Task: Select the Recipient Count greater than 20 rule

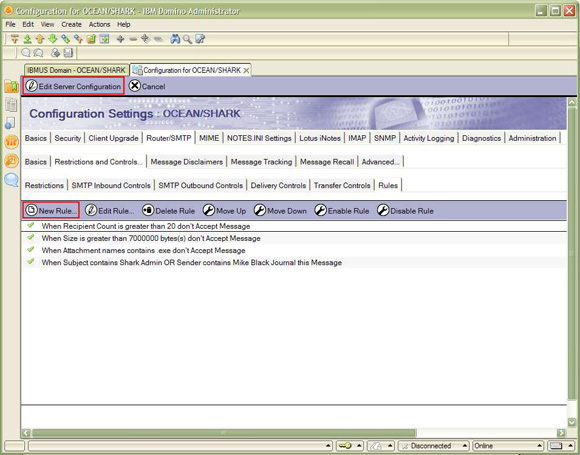Action: [294, 226]
